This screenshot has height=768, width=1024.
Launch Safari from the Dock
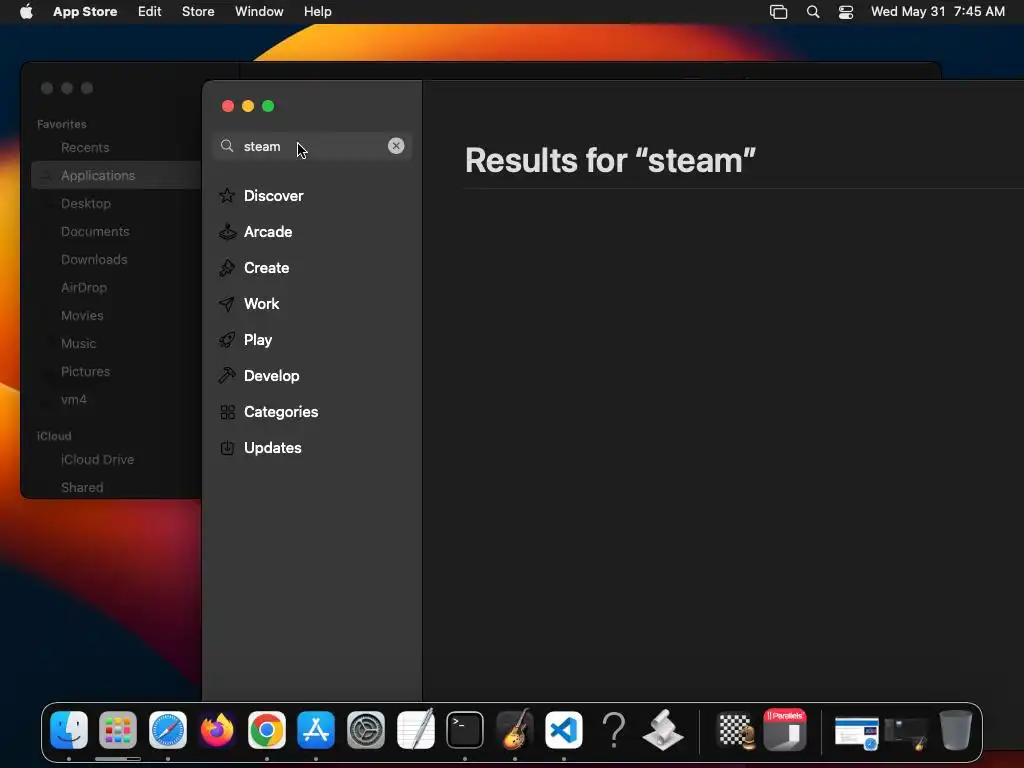click(168, 730)
